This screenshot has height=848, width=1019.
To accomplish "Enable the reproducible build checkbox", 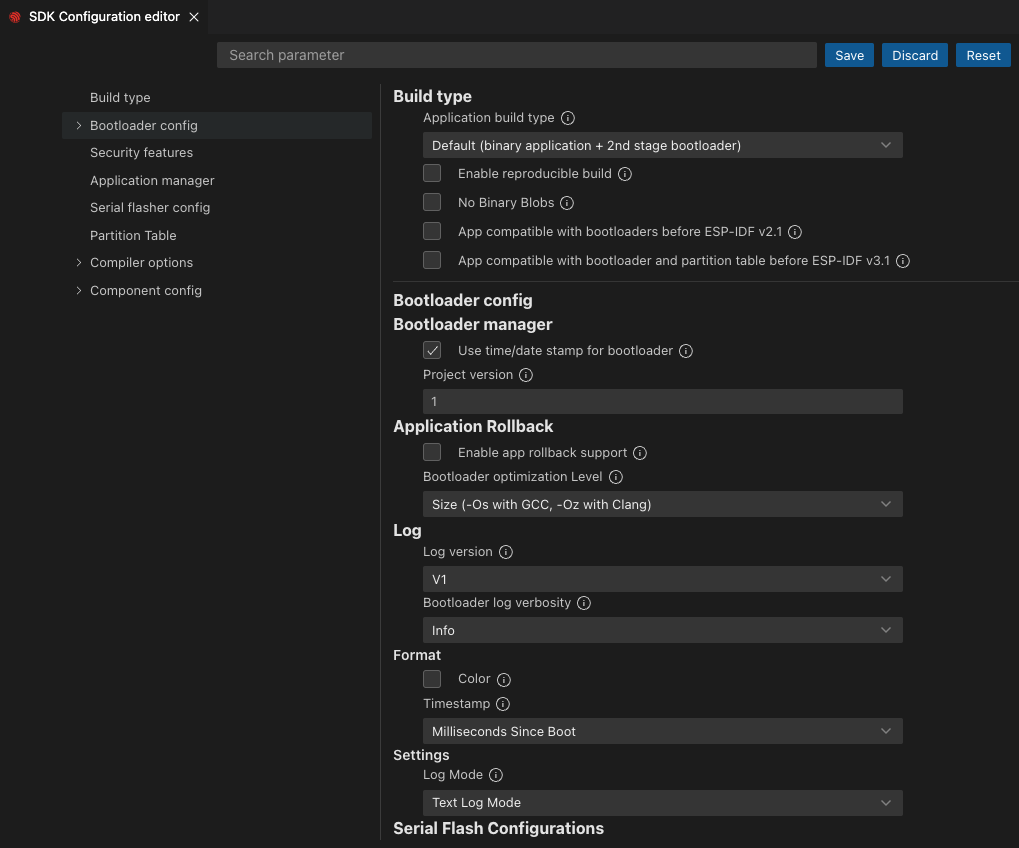I will pyautogui.click(x=432, y=174).
